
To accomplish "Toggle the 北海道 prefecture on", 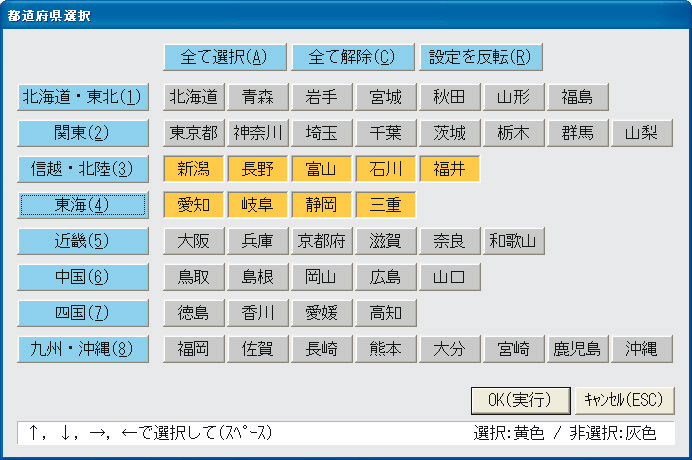I will 193,97.
